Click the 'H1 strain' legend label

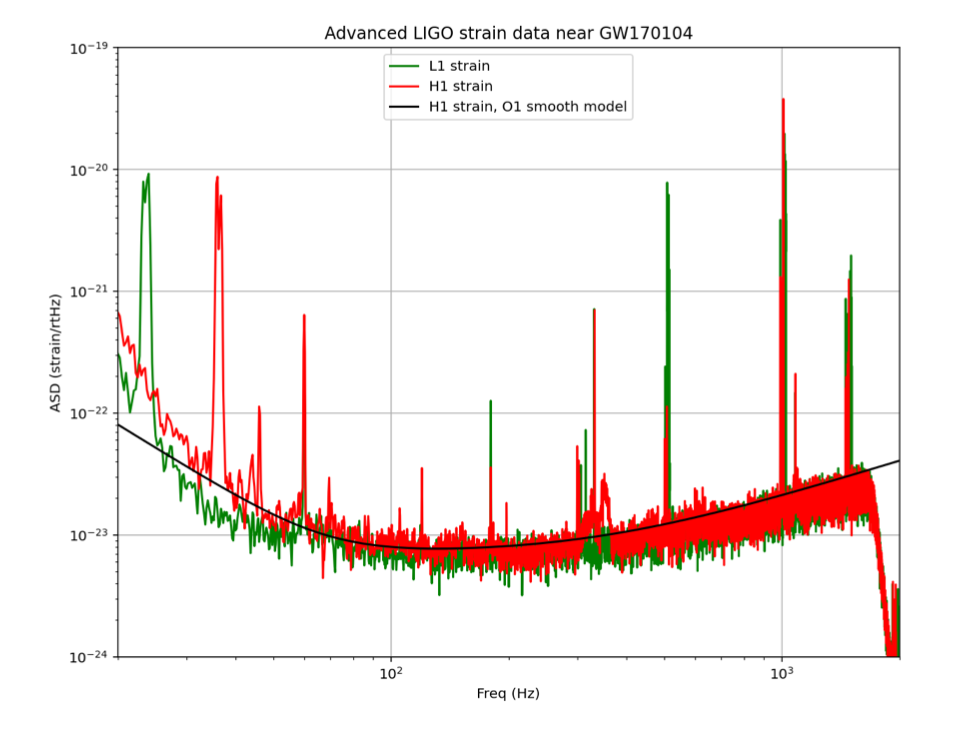tap(460, 86)
